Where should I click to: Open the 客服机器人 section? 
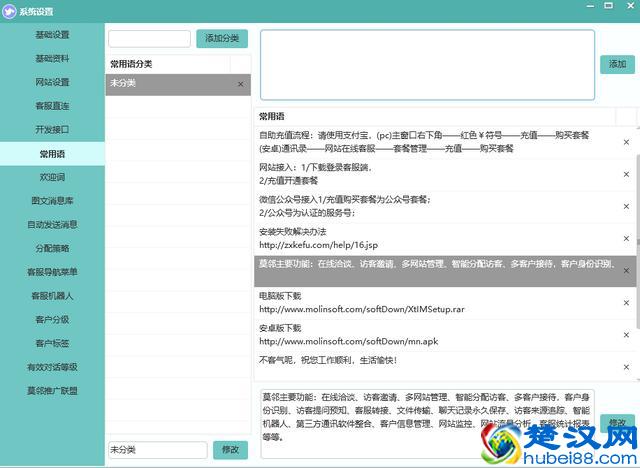pos(52,296)
